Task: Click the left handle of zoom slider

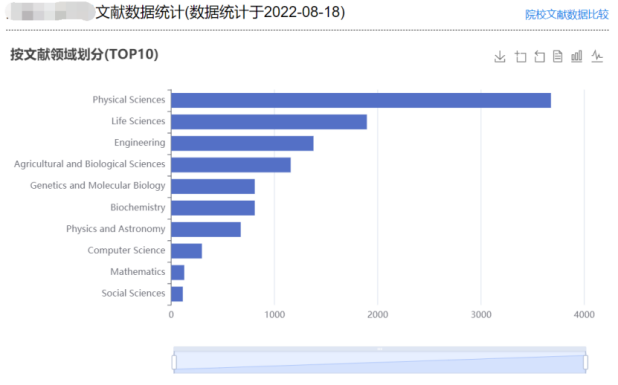Action: 174,362
